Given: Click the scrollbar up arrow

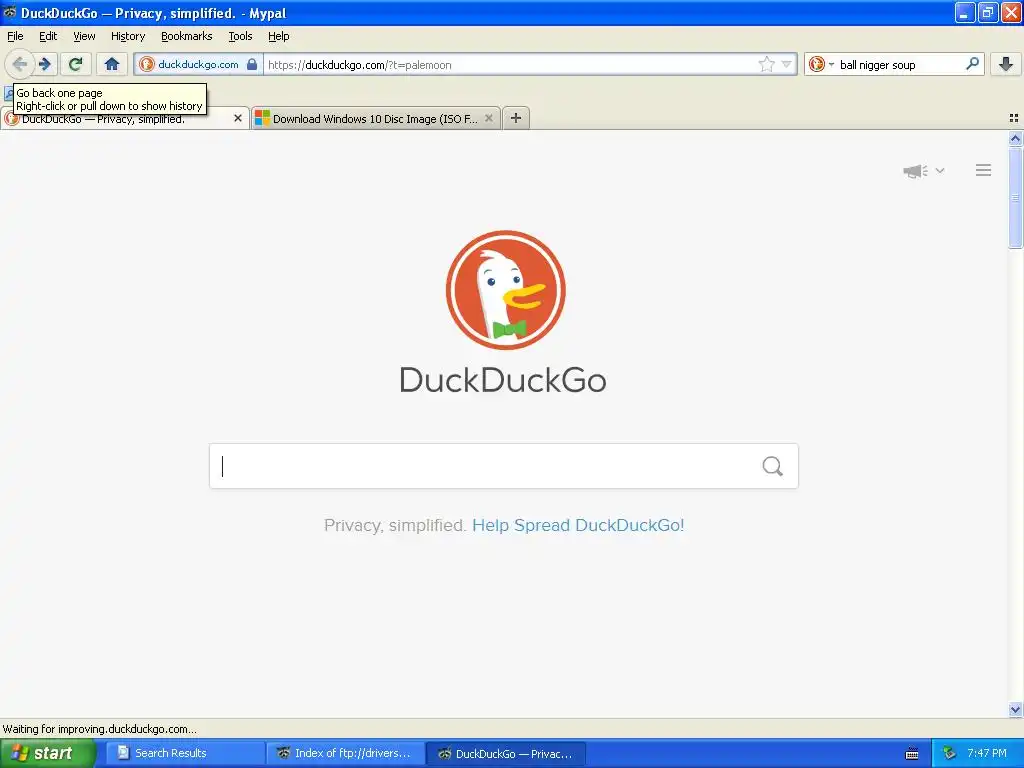Looking at the screenshot, I should [x=1015, y=138].
